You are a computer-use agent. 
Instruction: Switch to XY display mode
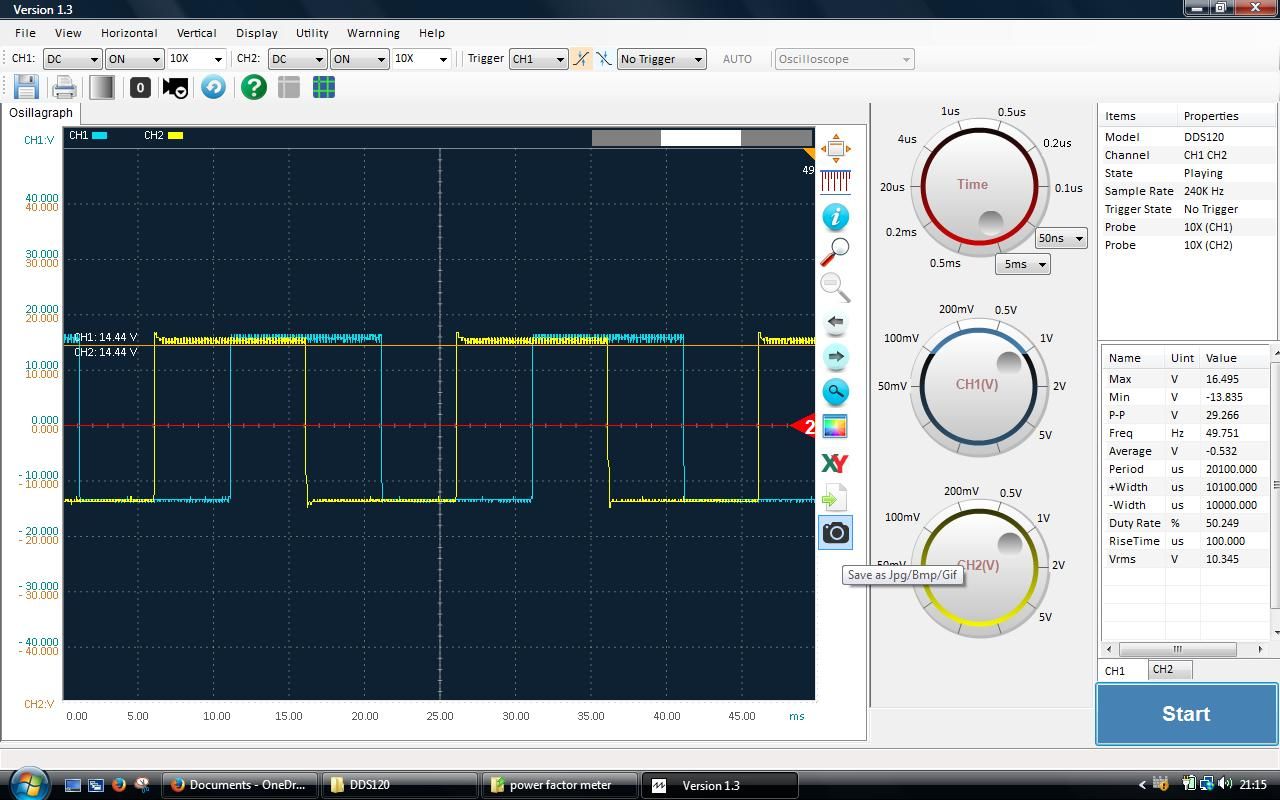(x=835, y=463)
